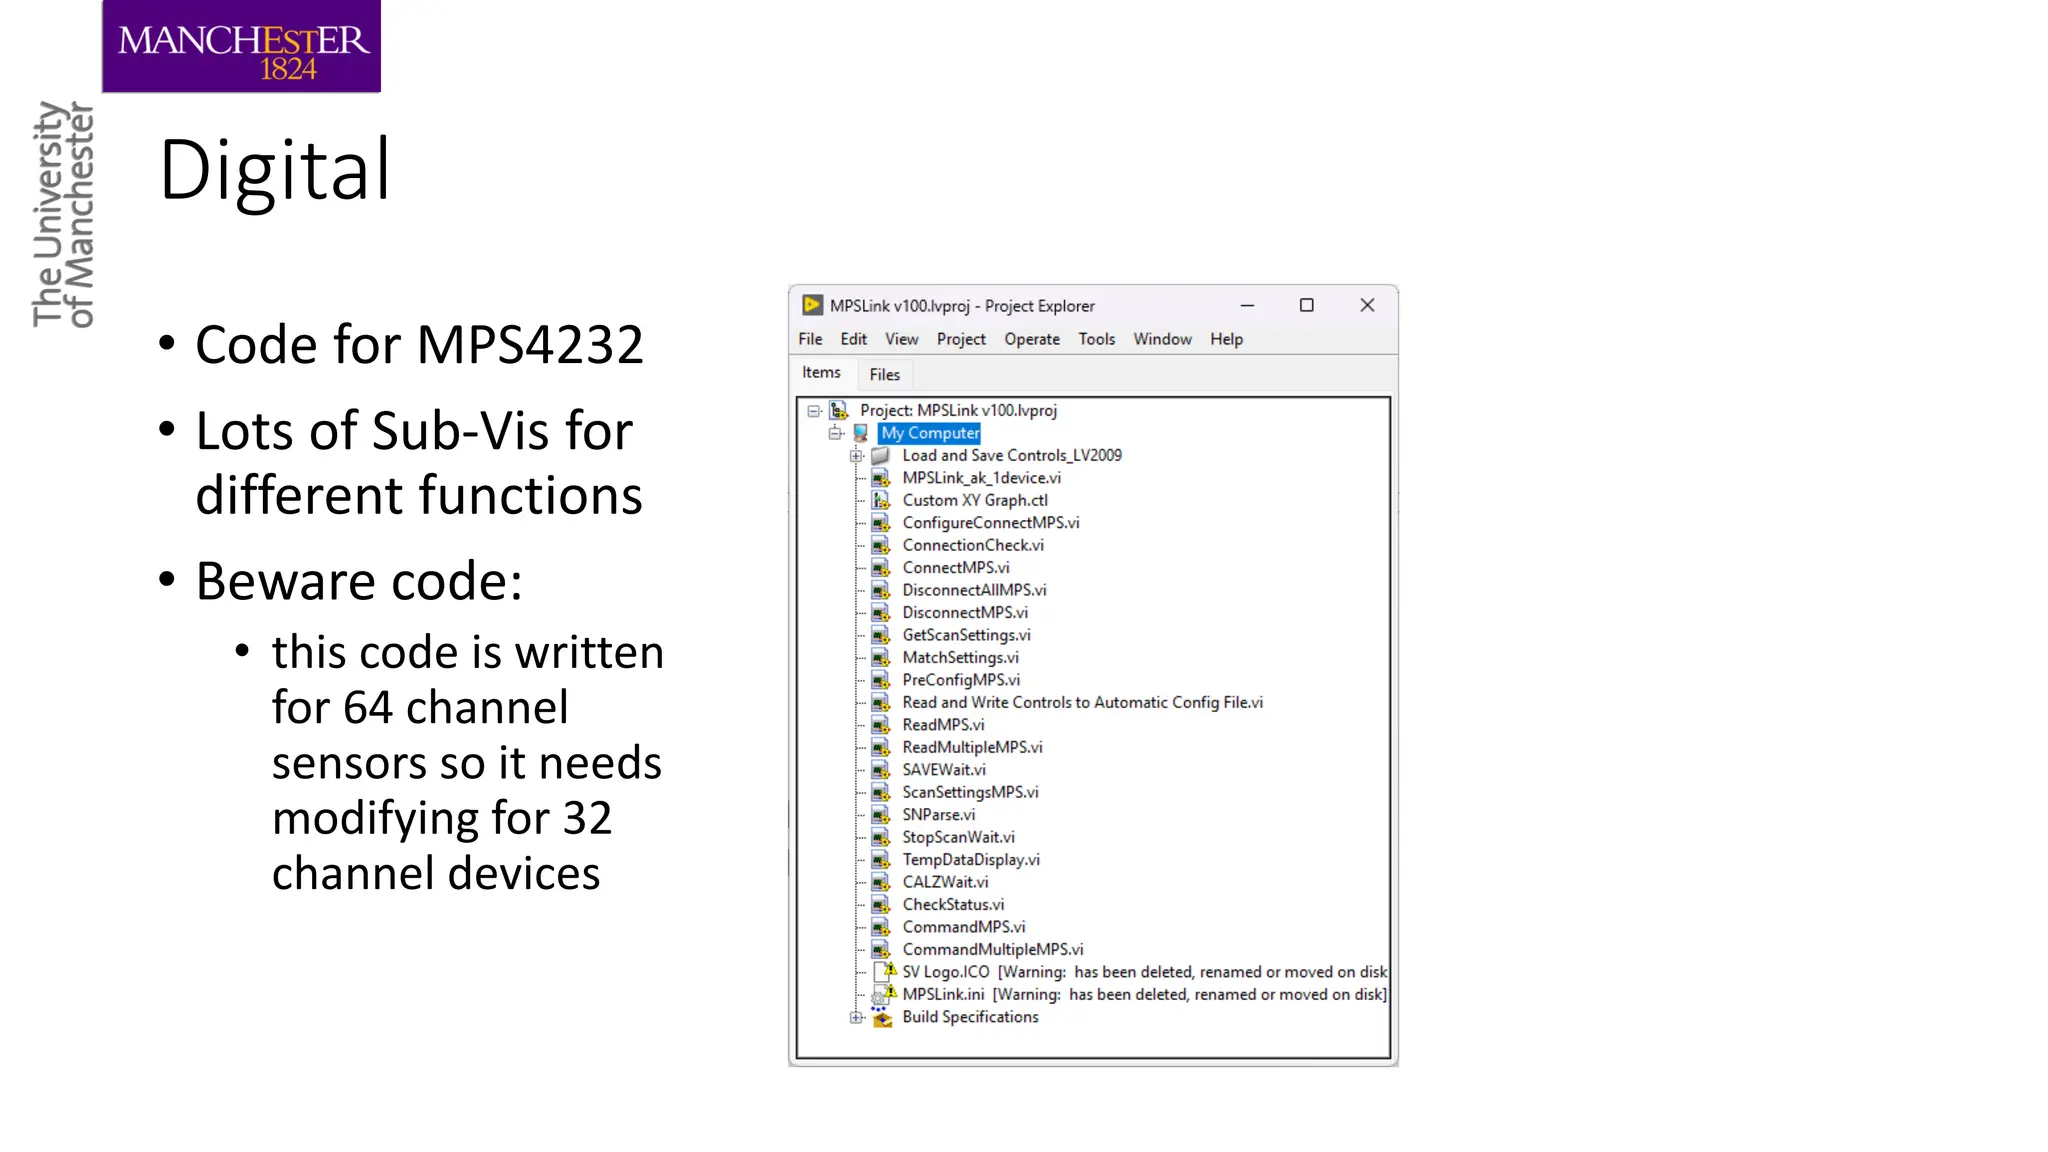Click the LabVIEW icon in the Project Explorer title bar
Viewport: 2048px width, 1152px height.
[812, 305]
